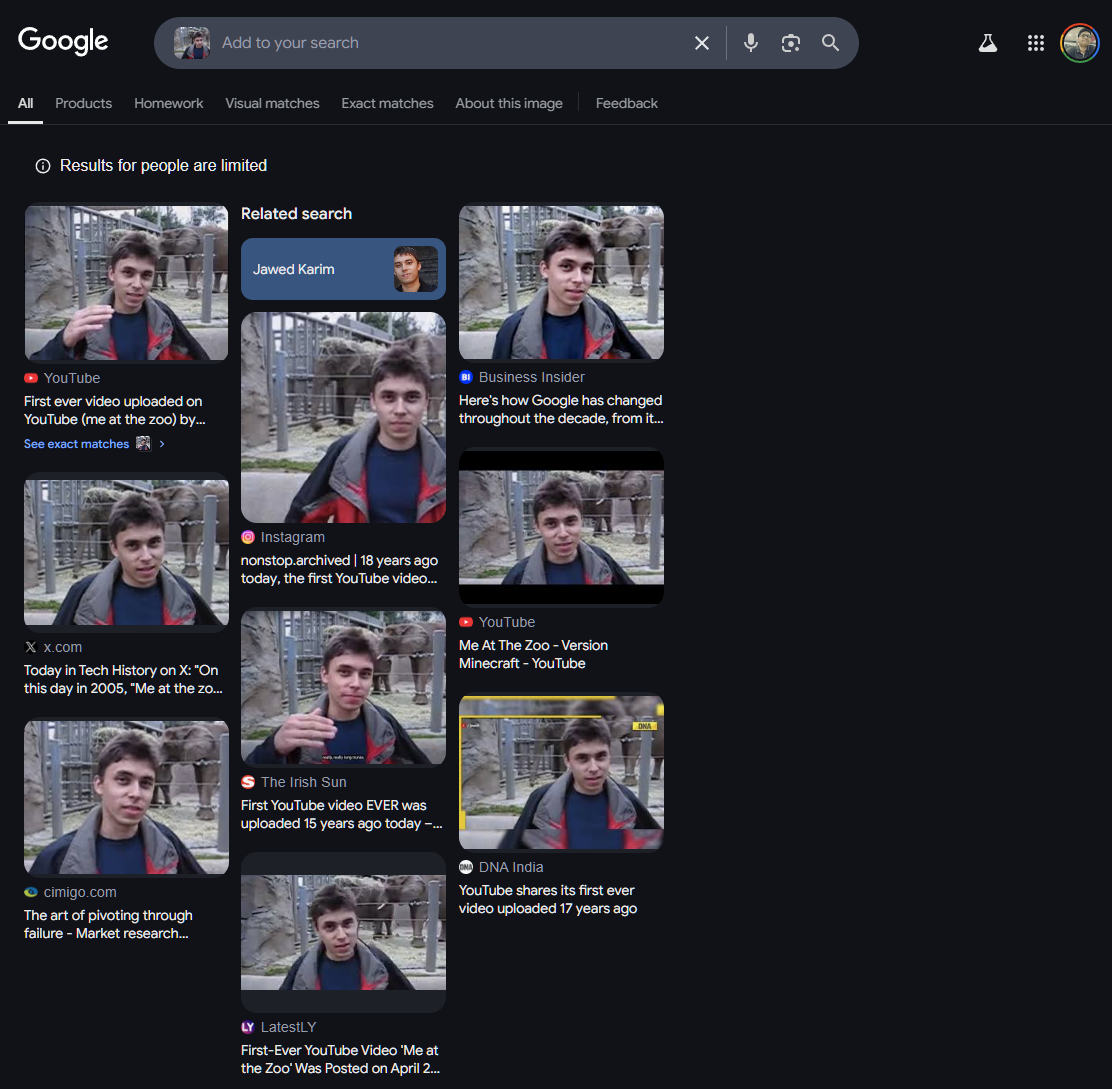Open 'Here's how Google has changed' result
The width and height of the screenshot is (1112, 1089).
point(561,410)
